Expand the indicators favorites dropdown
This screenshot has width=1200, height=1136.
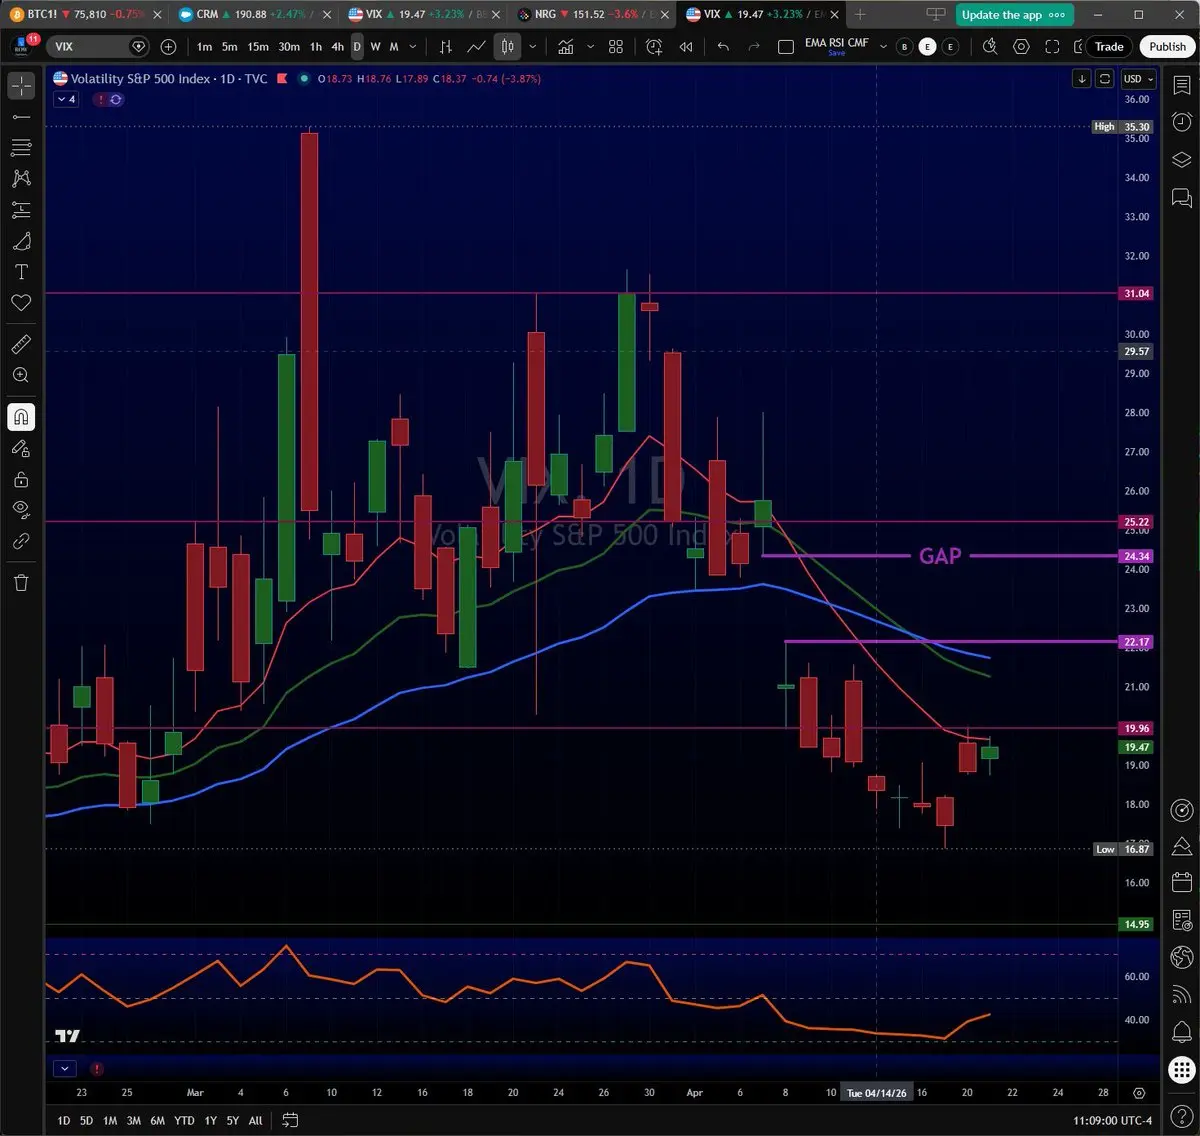pyautogui.click(x=590, y=47)
